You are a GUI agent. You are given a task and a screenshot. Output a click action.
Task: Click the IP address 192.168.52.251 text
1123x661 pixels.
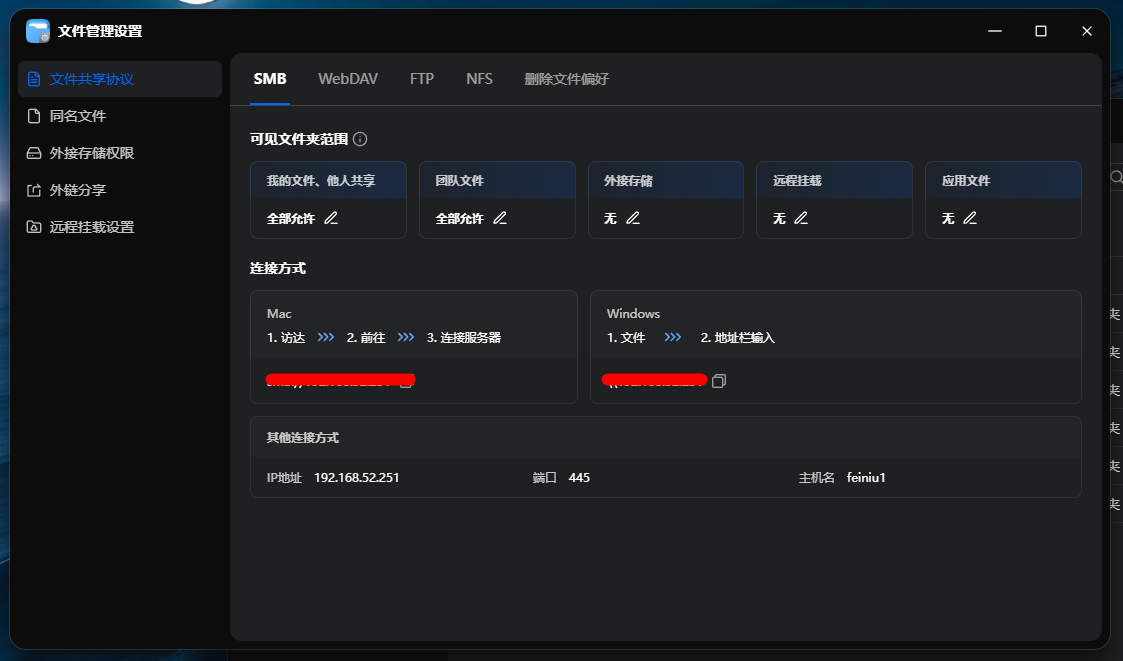(x=356, y=477)
